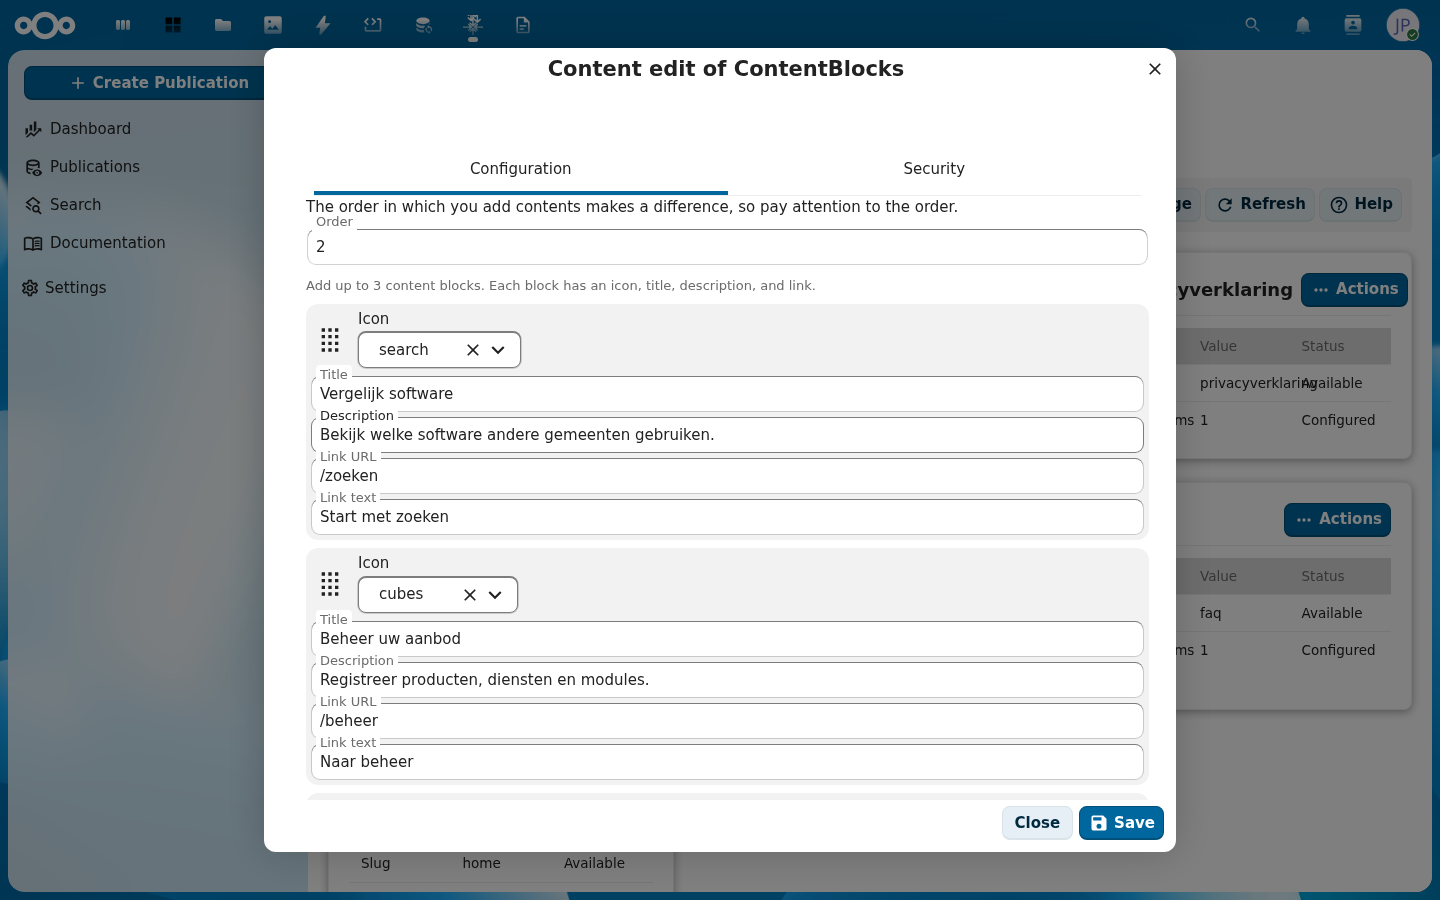This screenshot has width=1440, height=900.
Task: Switch to the Configuration tab
Action: click(520, 169)
